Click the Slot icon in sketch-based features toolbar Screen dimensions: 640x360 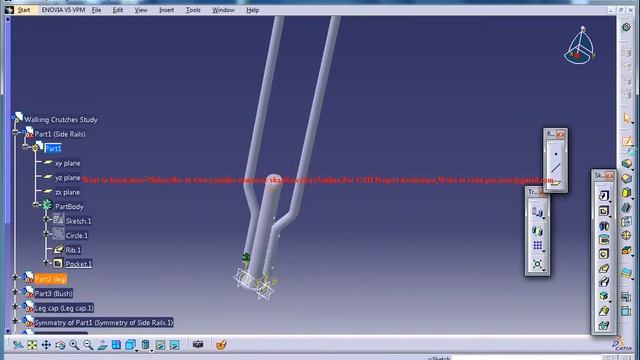[604, 282]
